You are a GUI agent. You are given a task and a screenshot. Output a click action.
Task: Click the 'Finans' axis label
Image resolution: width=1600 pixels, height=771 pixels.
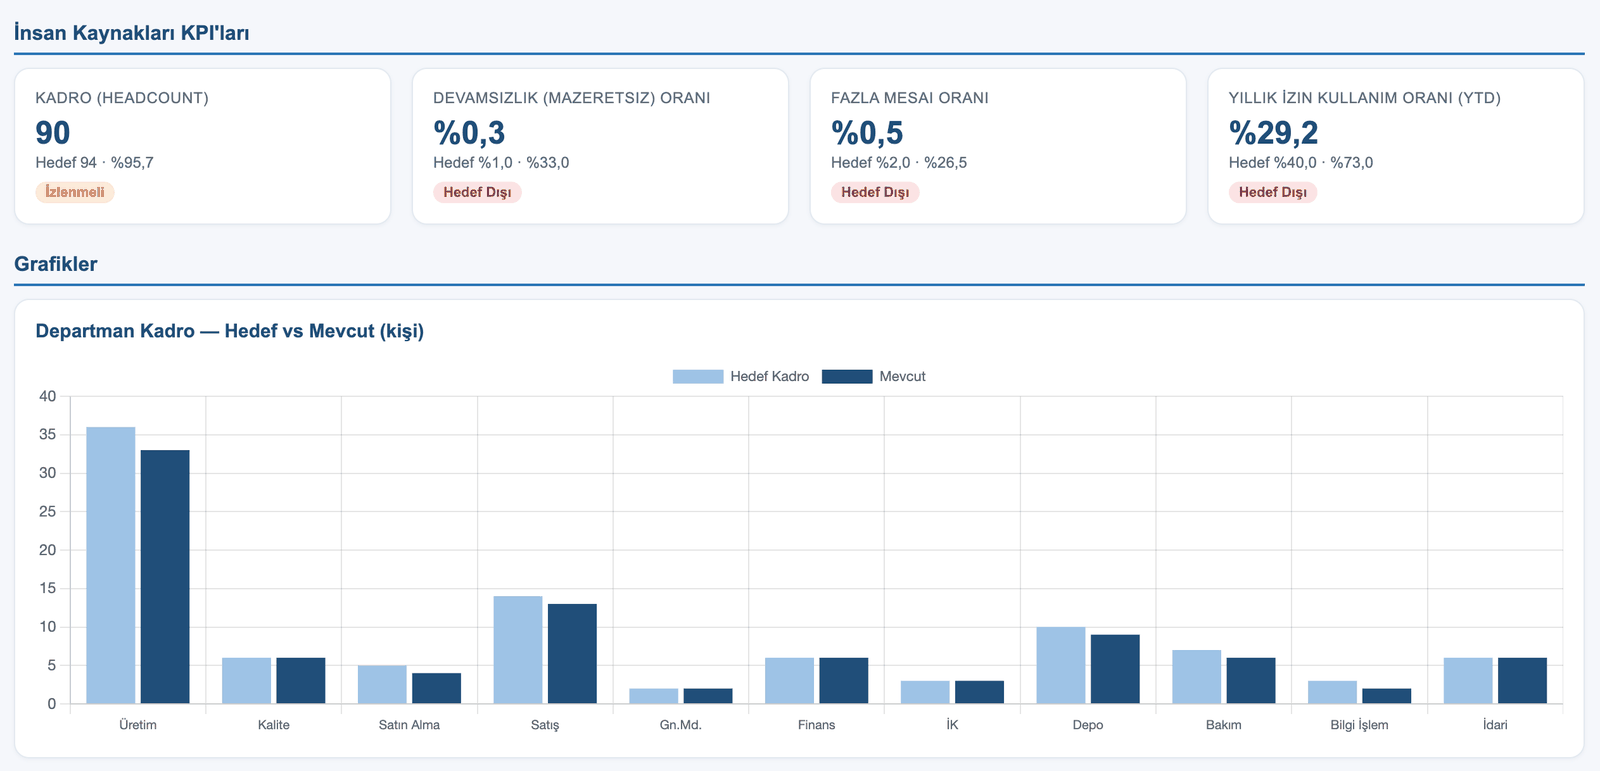(x=817, y=725)
